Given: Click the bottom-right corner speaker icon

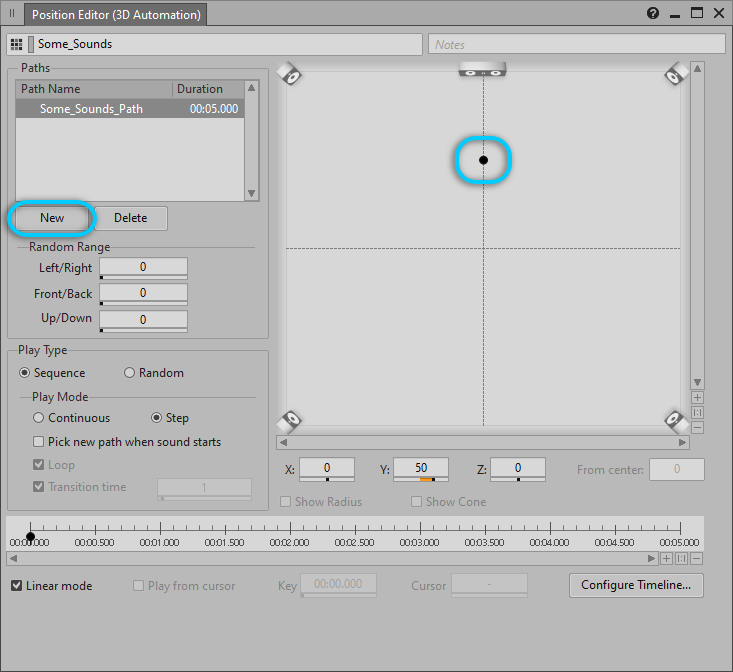Looking at the screenshot, I should click(676, 419).
